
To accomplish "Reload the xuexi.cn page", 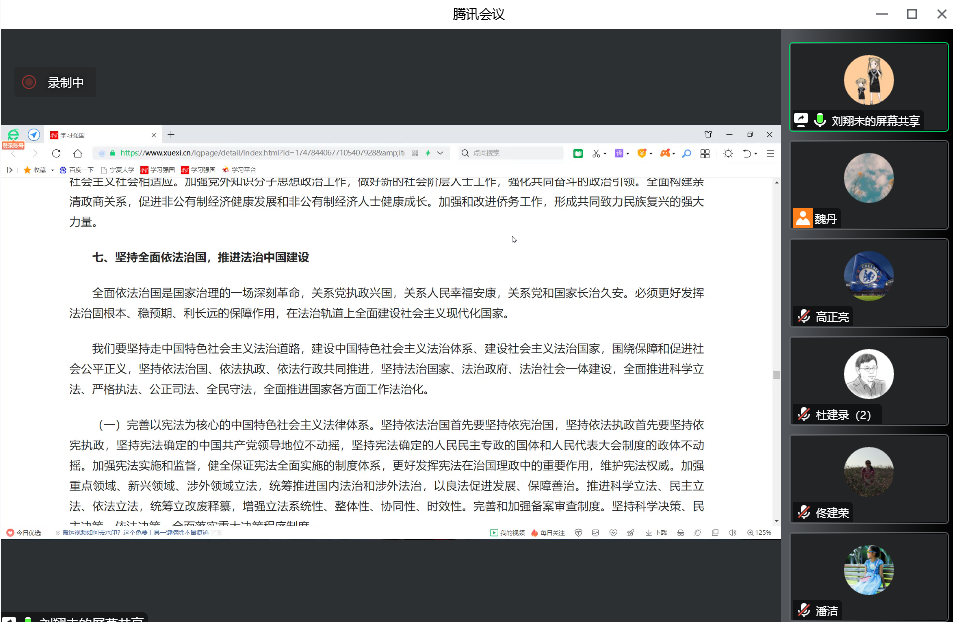I will (56, 153).
